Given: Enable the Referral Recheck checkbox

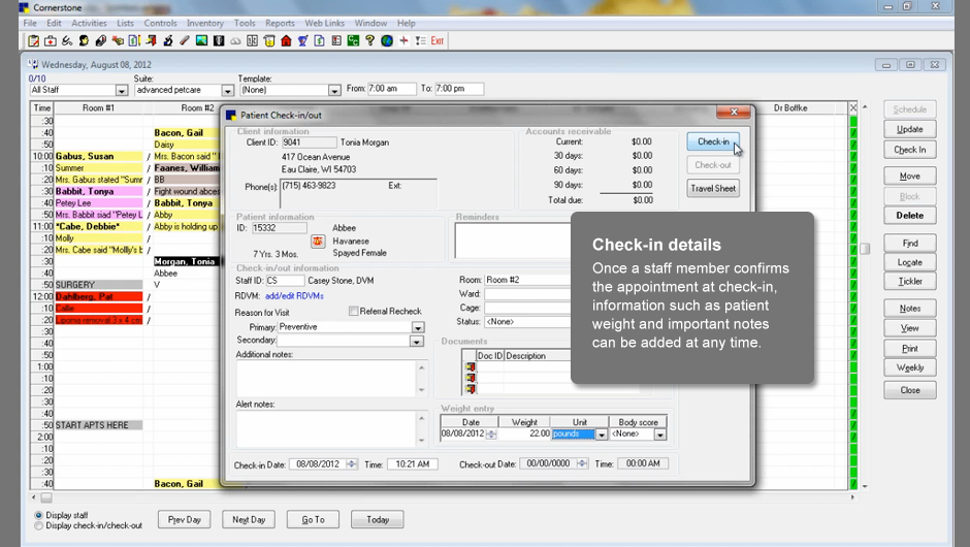Looking at the screenshot, I should [x=354, y=311].
